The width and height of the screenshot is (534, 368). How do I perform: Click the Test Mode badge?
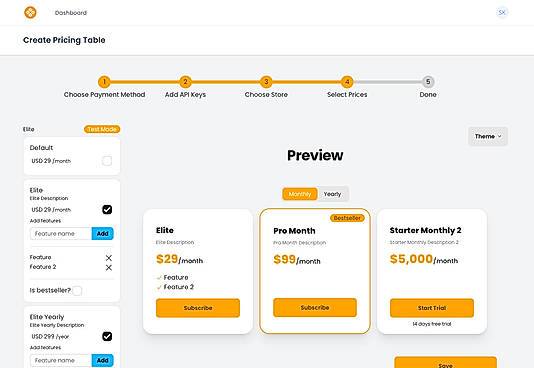point(102,129)
